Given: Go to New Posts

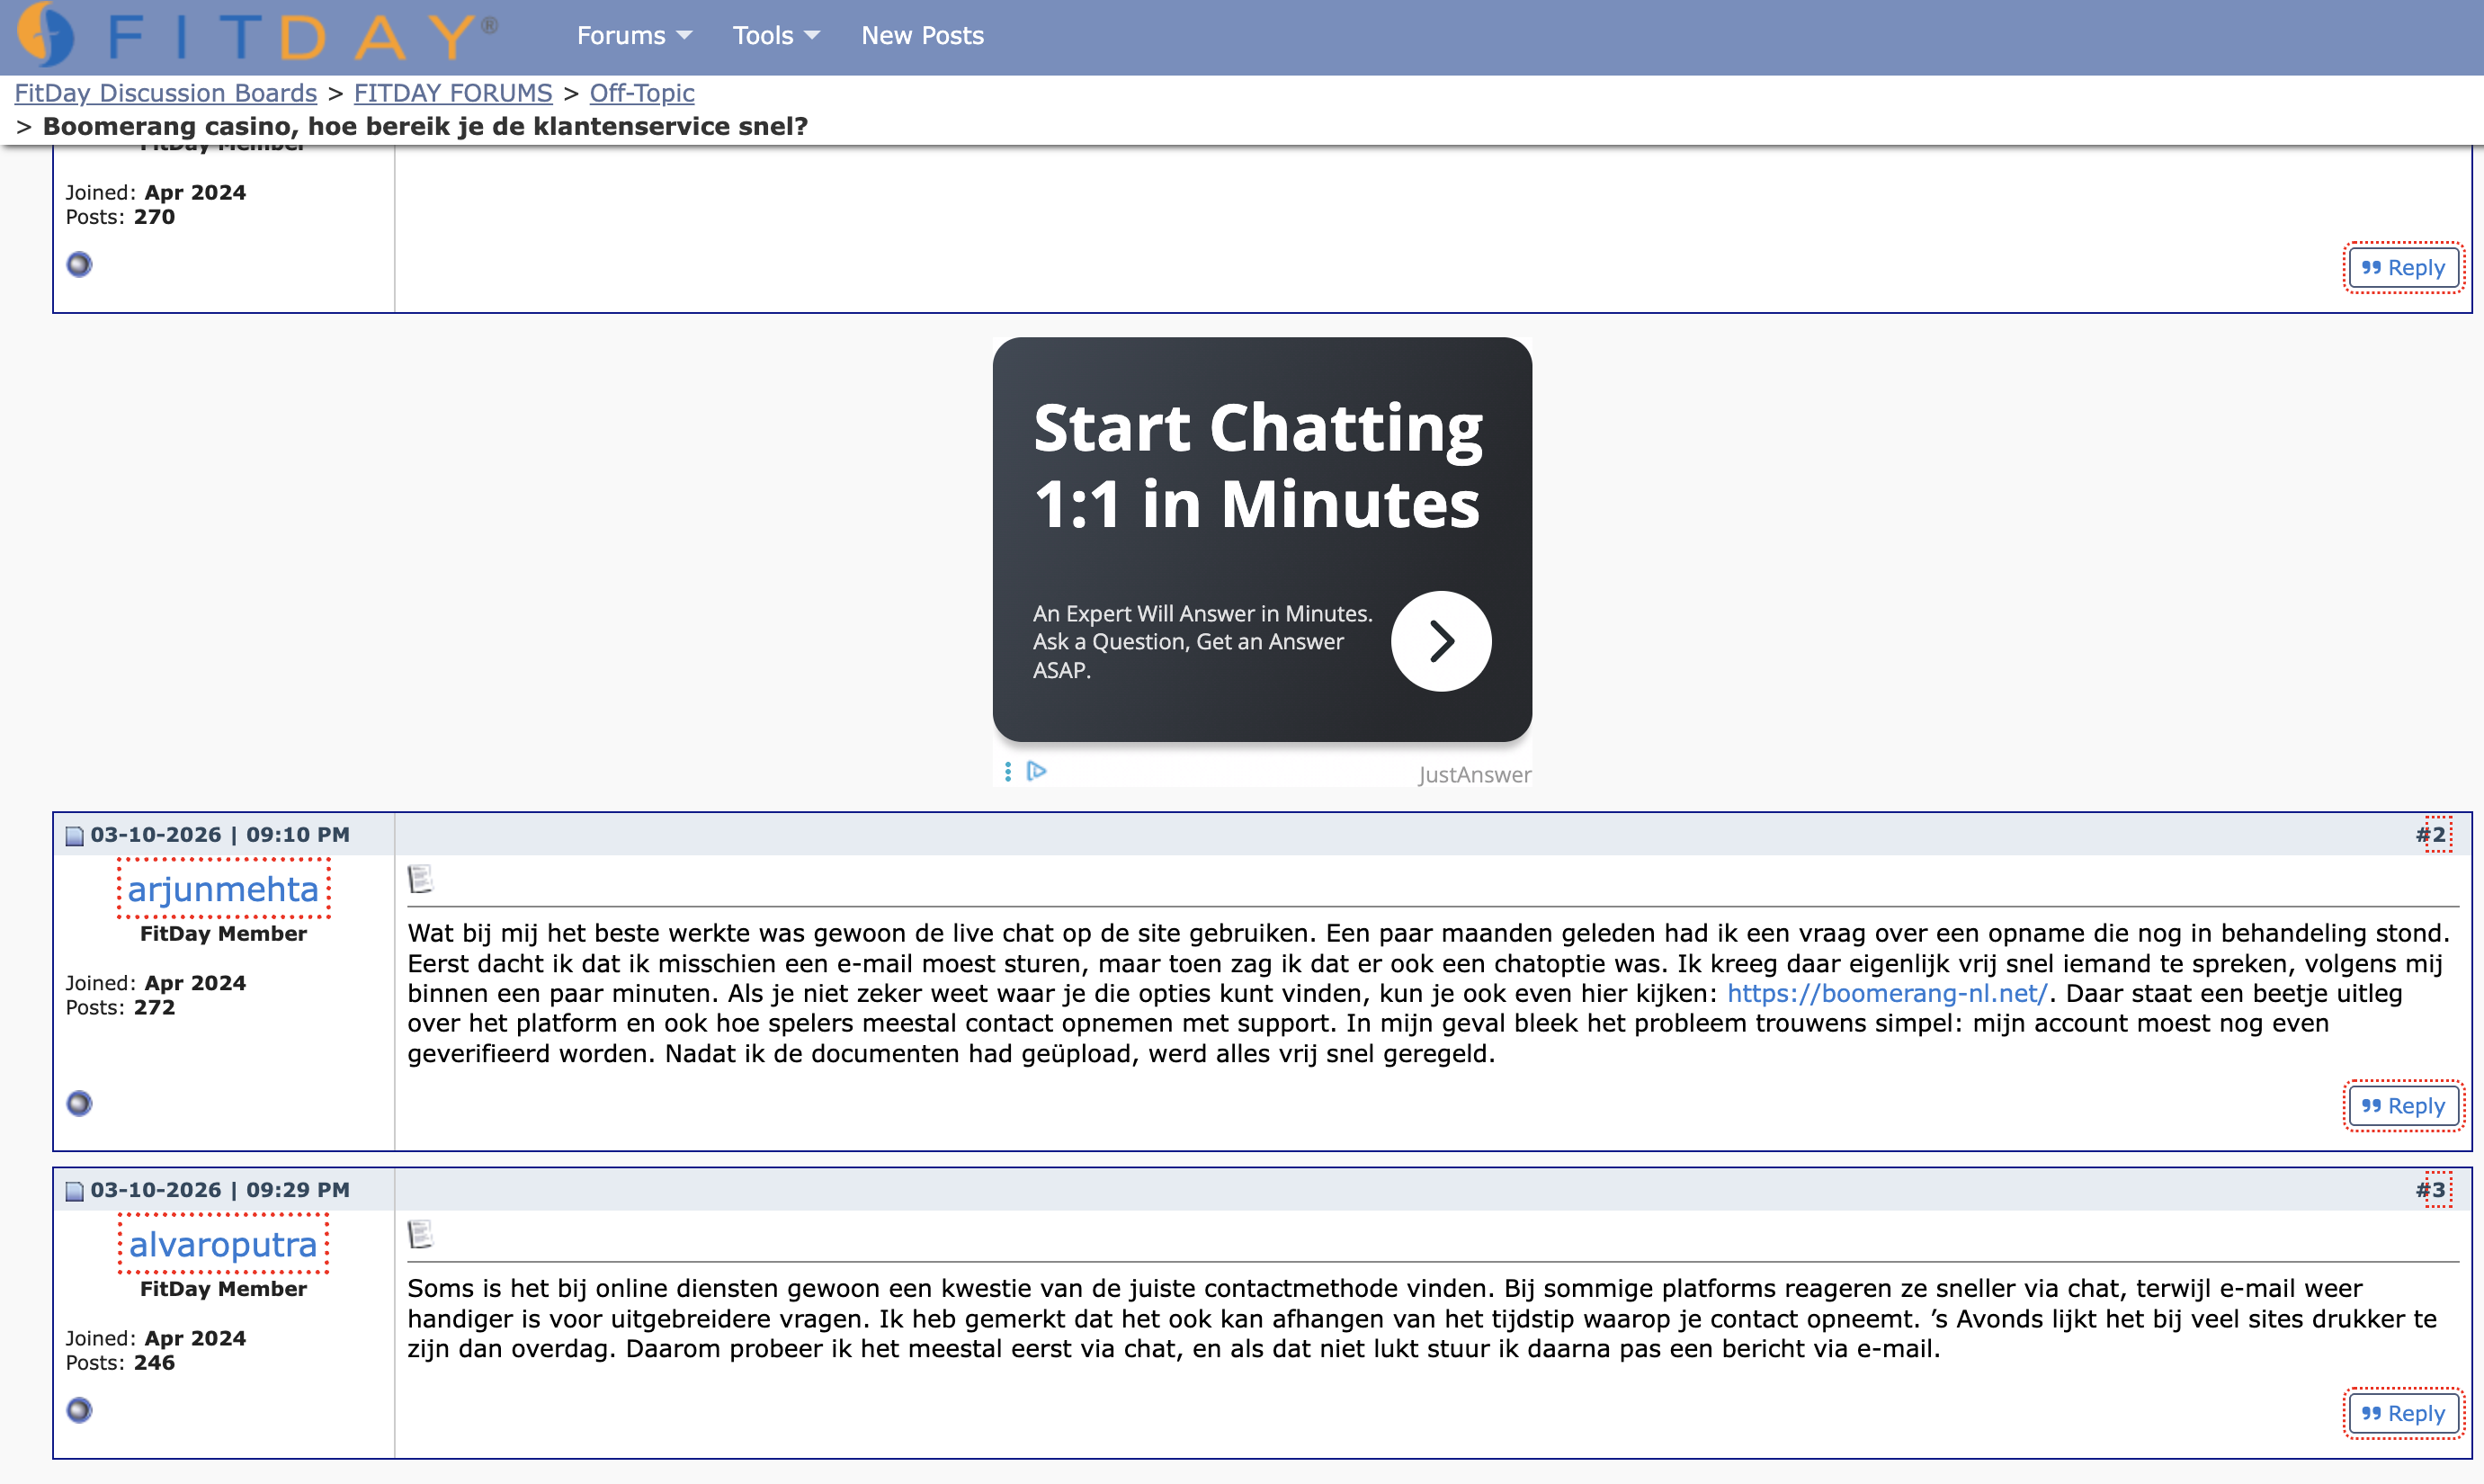Looking at the screenshot, I should click(922, 36).
